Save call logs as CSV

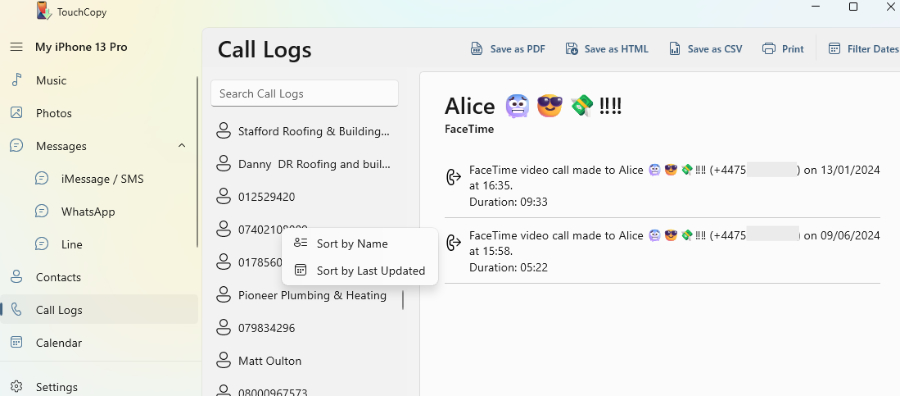tap(705, 49)
